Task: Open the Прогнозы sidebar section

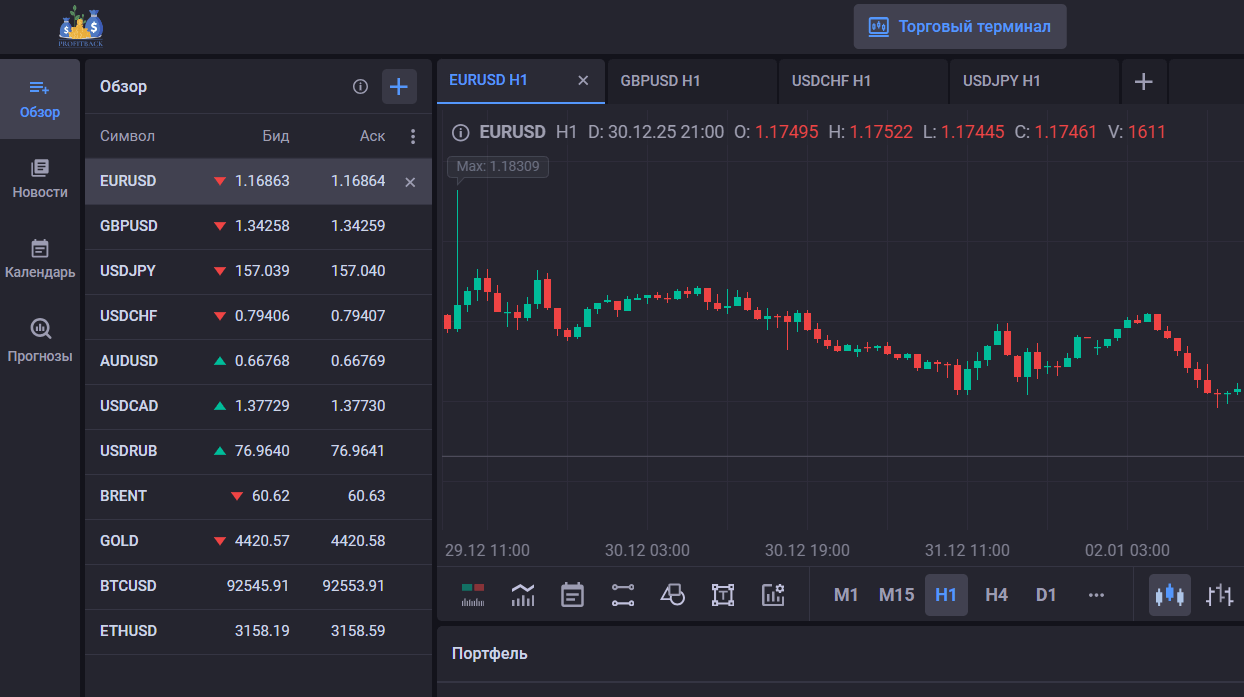Action: 40,340
